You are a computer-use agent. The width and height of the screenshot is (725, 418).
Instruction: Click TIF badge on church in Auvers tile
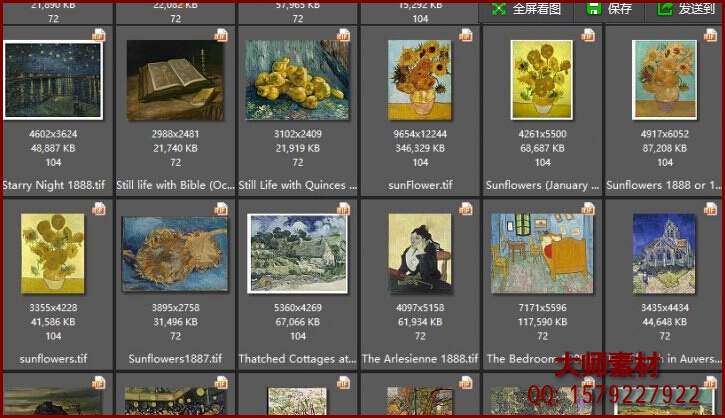tap(710, 209)
